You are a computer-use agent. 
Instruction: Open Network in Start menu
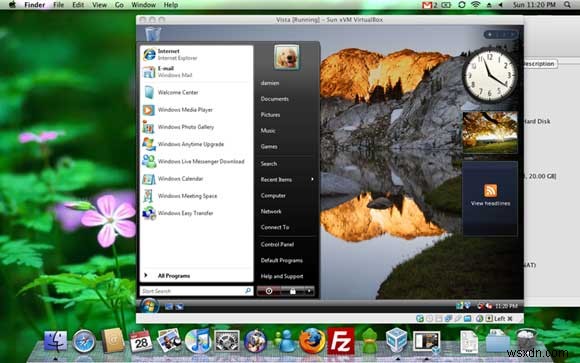pos(271,211)
